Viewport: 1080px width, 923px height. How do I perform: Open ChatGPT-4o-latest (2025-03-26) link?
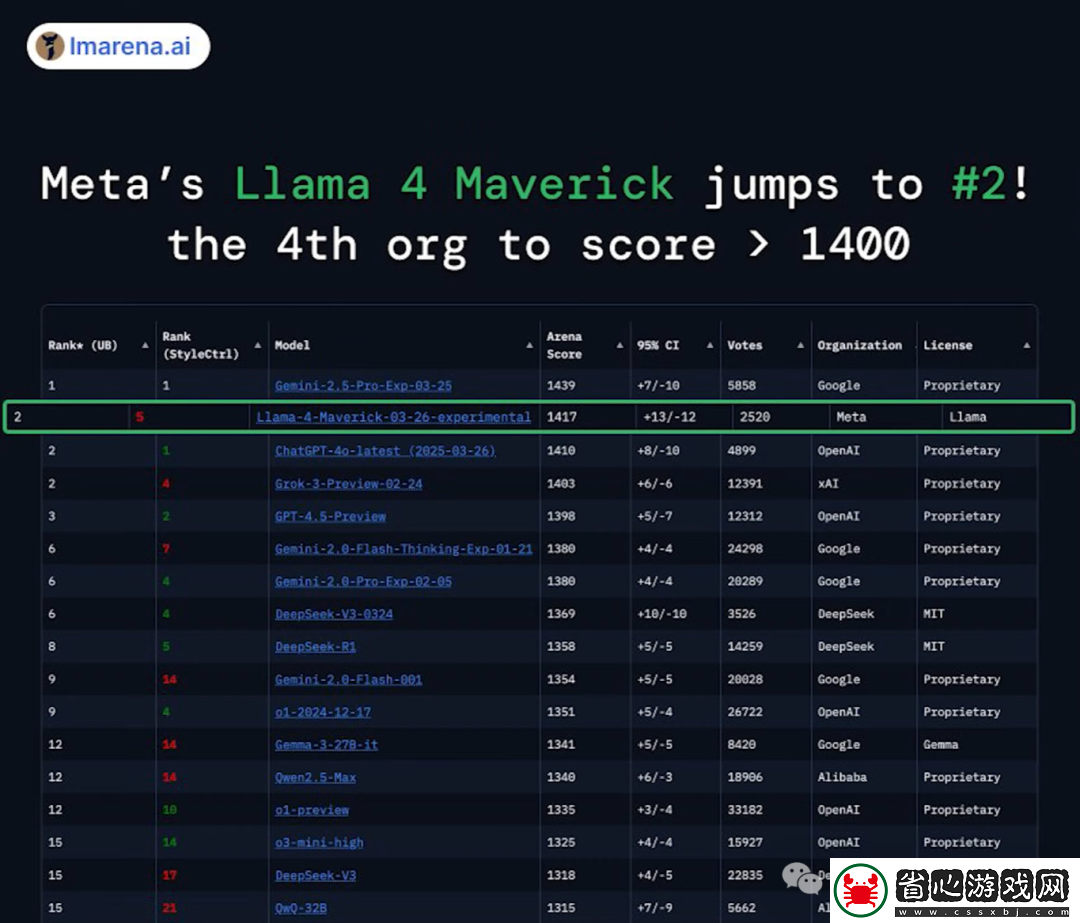coord(385,450)
